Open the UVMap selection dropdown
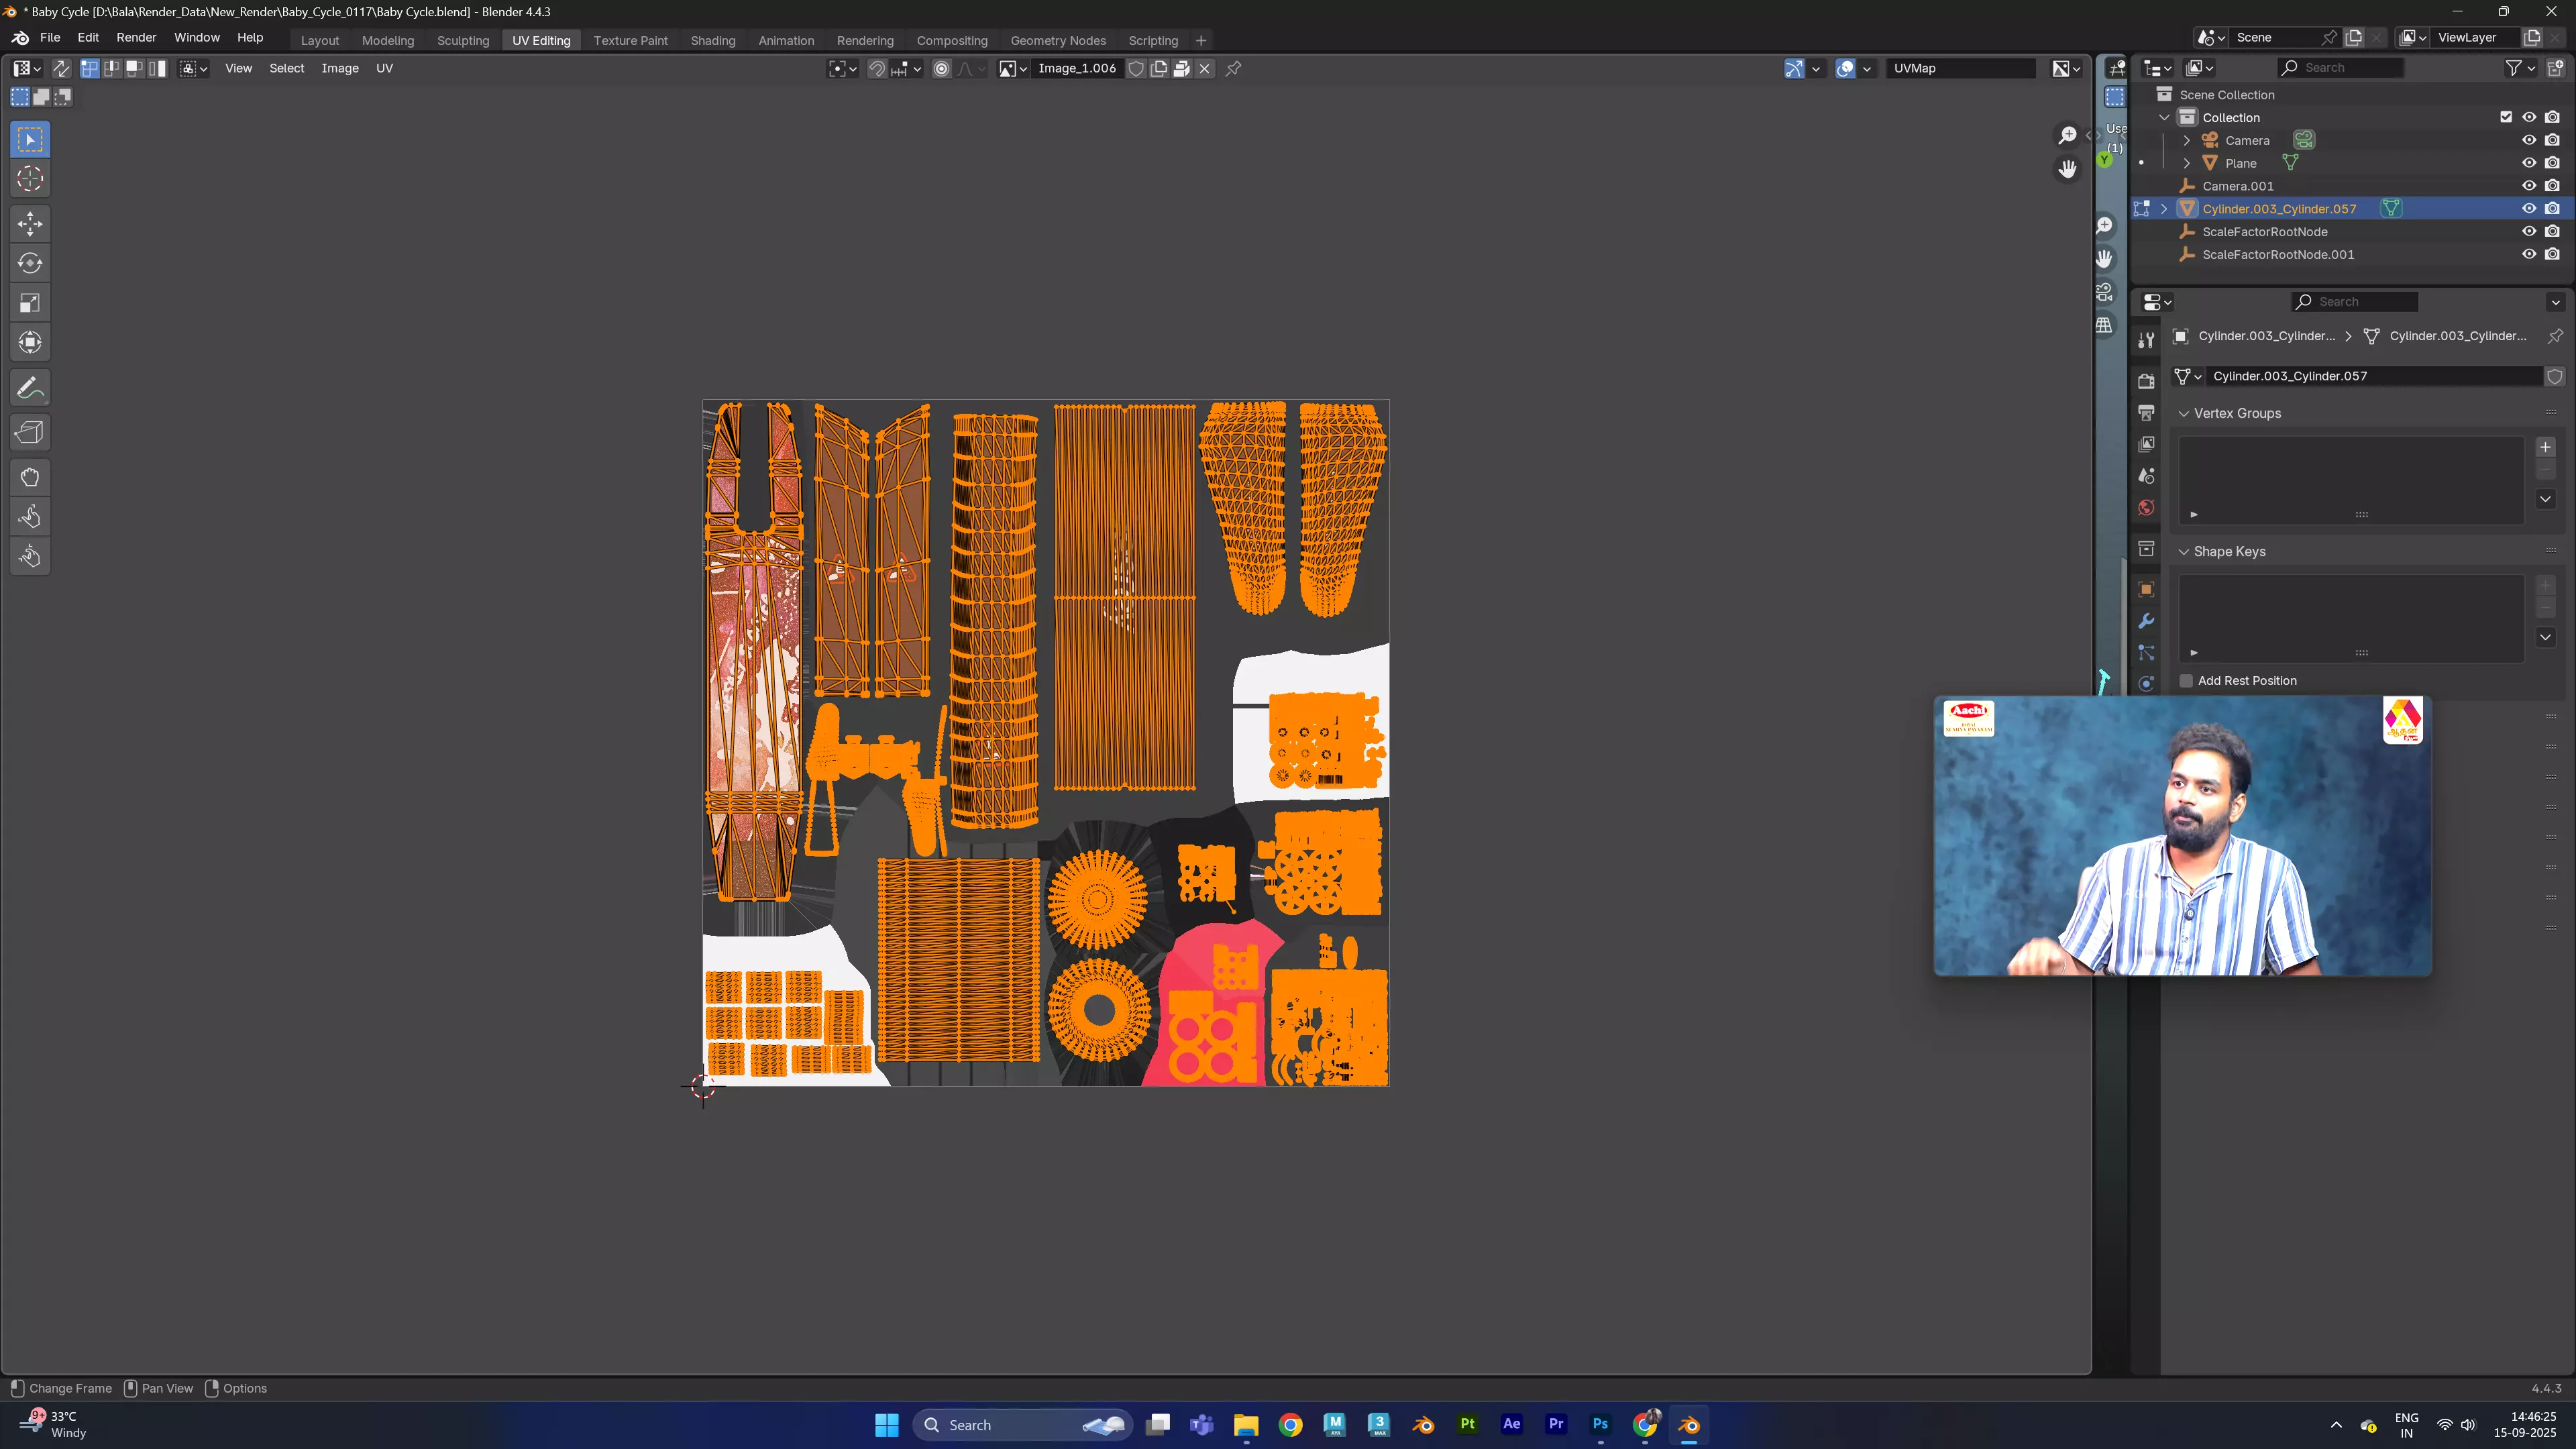 [x=1960, y=68]
